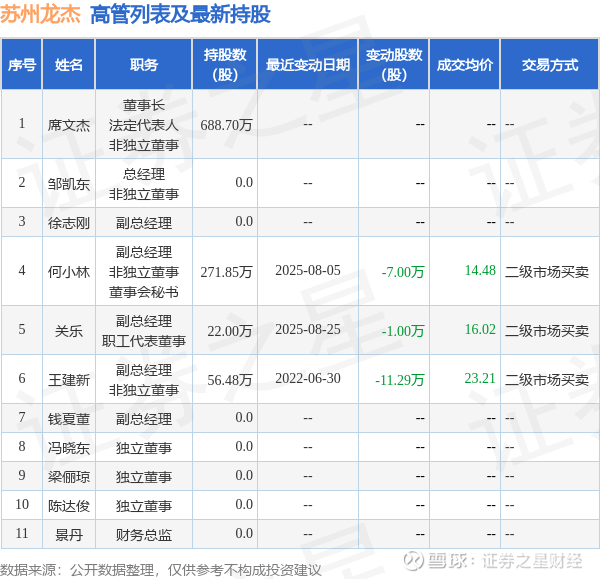
Task: Click 二级市场买卖 in 王建新's row
Action: 547,380
